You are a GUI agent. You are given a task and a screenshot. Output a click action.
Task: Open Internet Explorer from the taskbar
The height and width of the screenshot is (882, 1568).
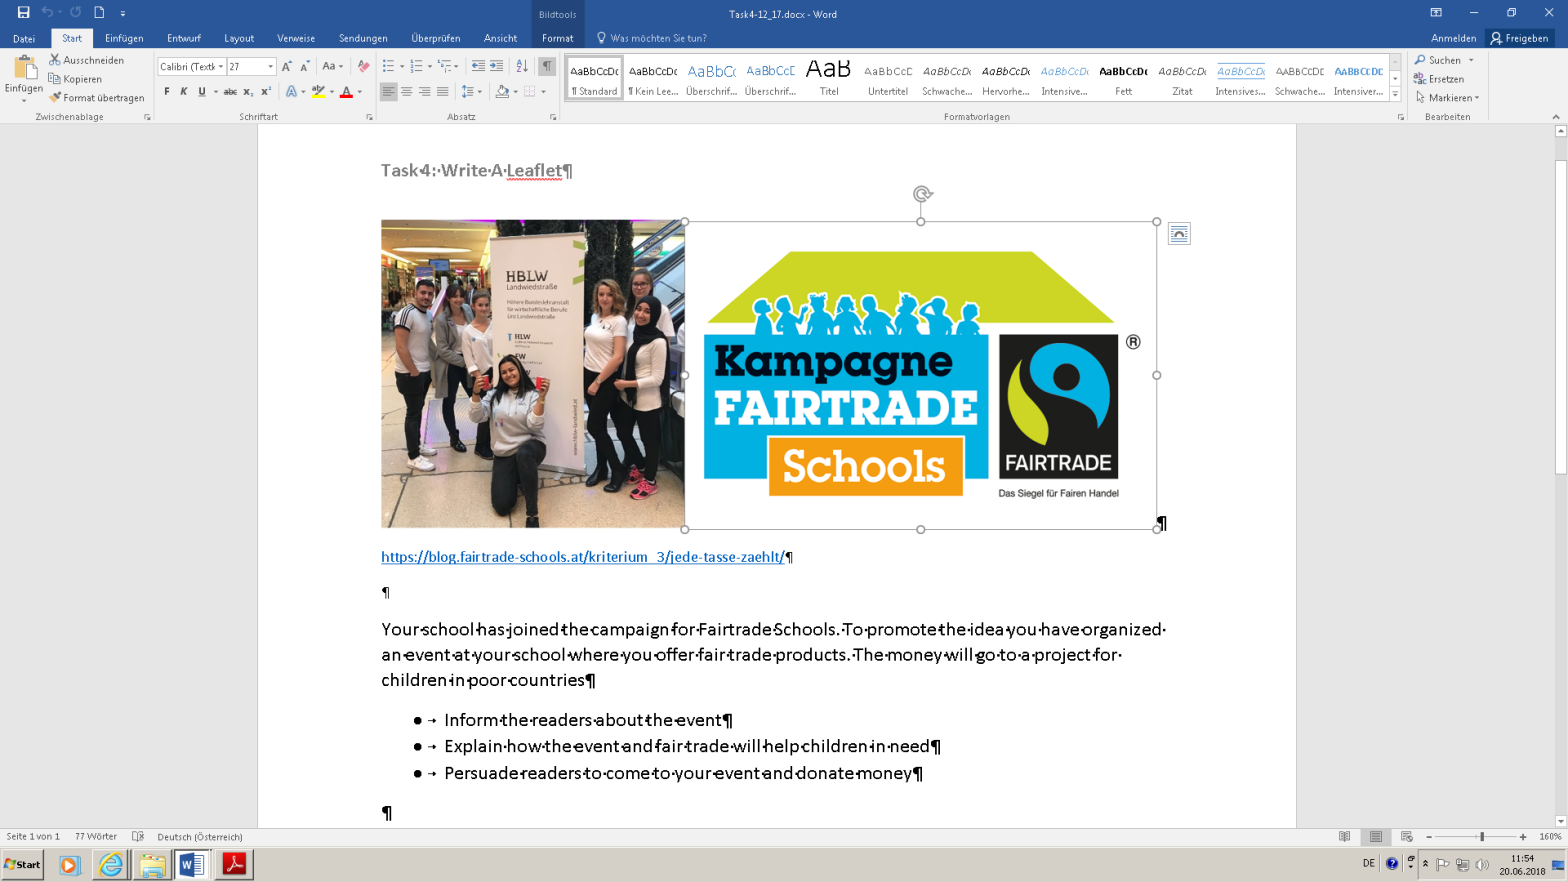pyautogui.click(x=110, y=864)
